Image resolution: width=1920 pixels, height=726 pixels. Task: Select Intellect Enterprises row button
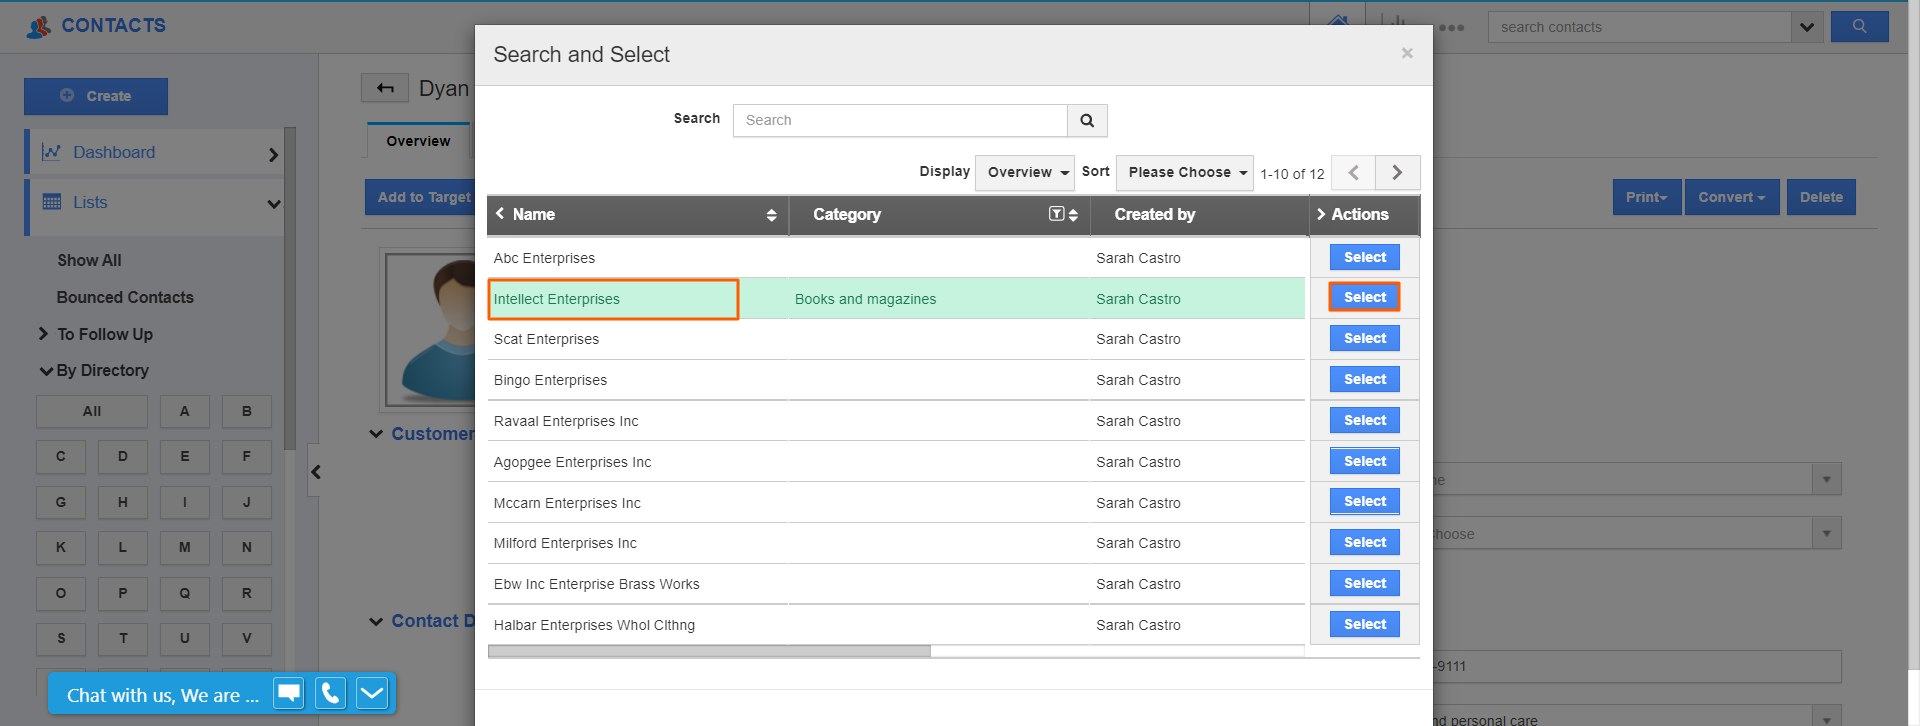1364,297
